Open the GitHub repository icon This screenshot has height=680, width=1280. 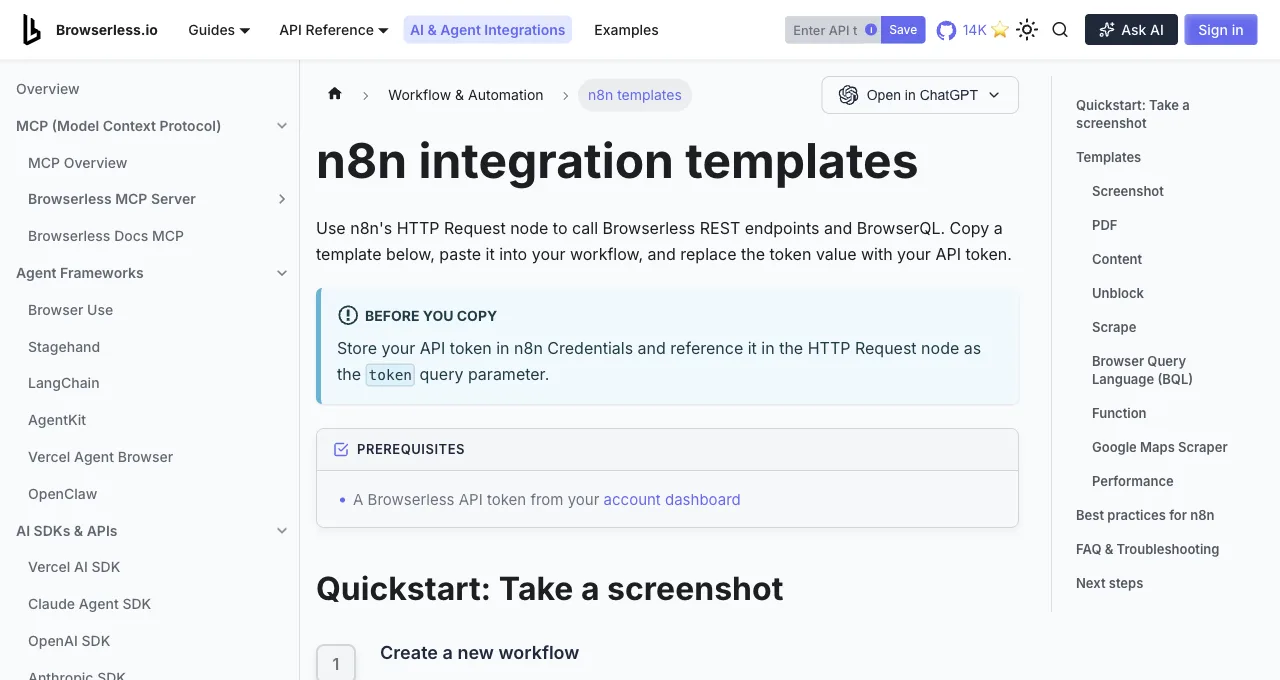(946, 31)
